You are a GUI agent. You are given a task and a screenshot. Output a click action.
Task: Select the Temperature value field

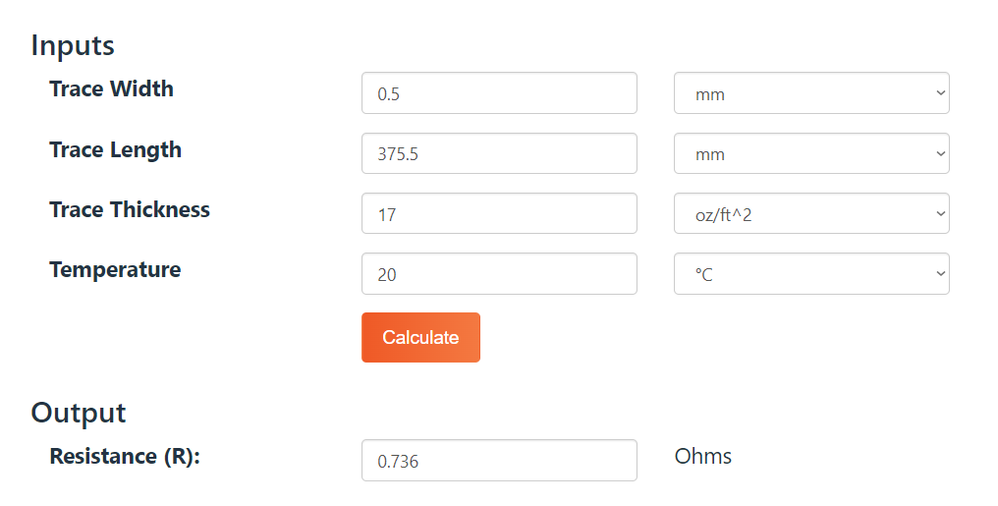click(498, 274)
